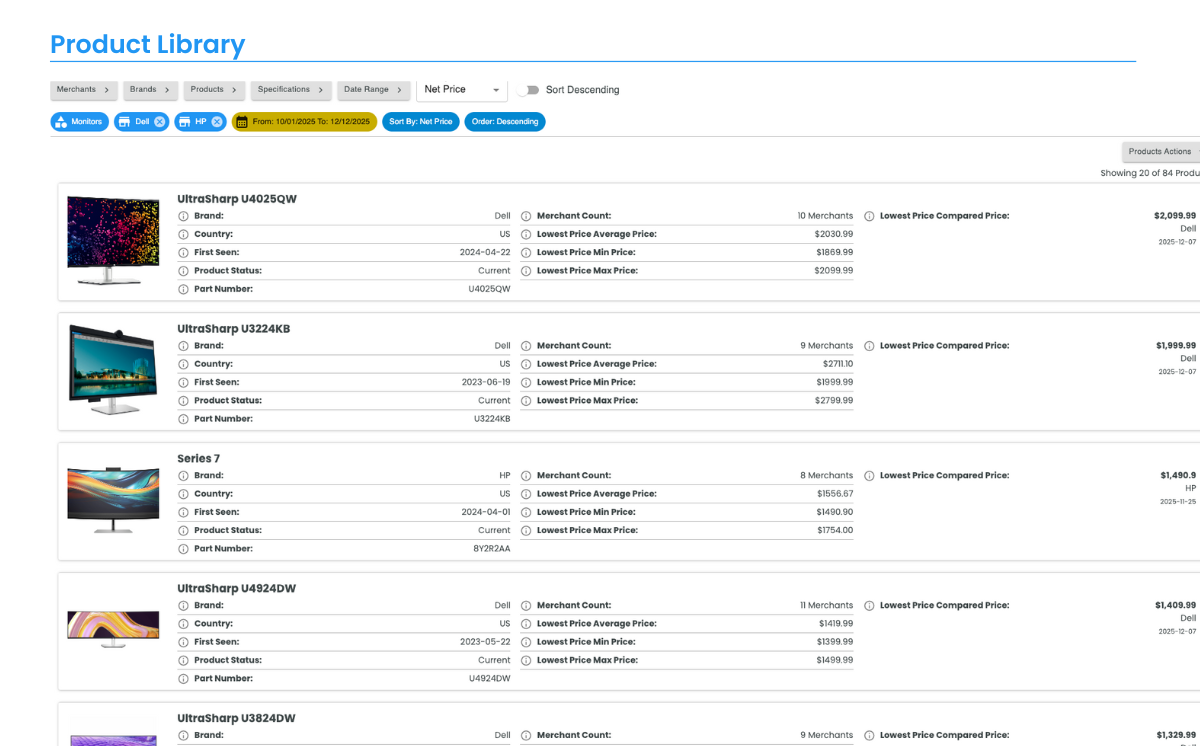Click the Order: Descending chip

pos(505,122)
